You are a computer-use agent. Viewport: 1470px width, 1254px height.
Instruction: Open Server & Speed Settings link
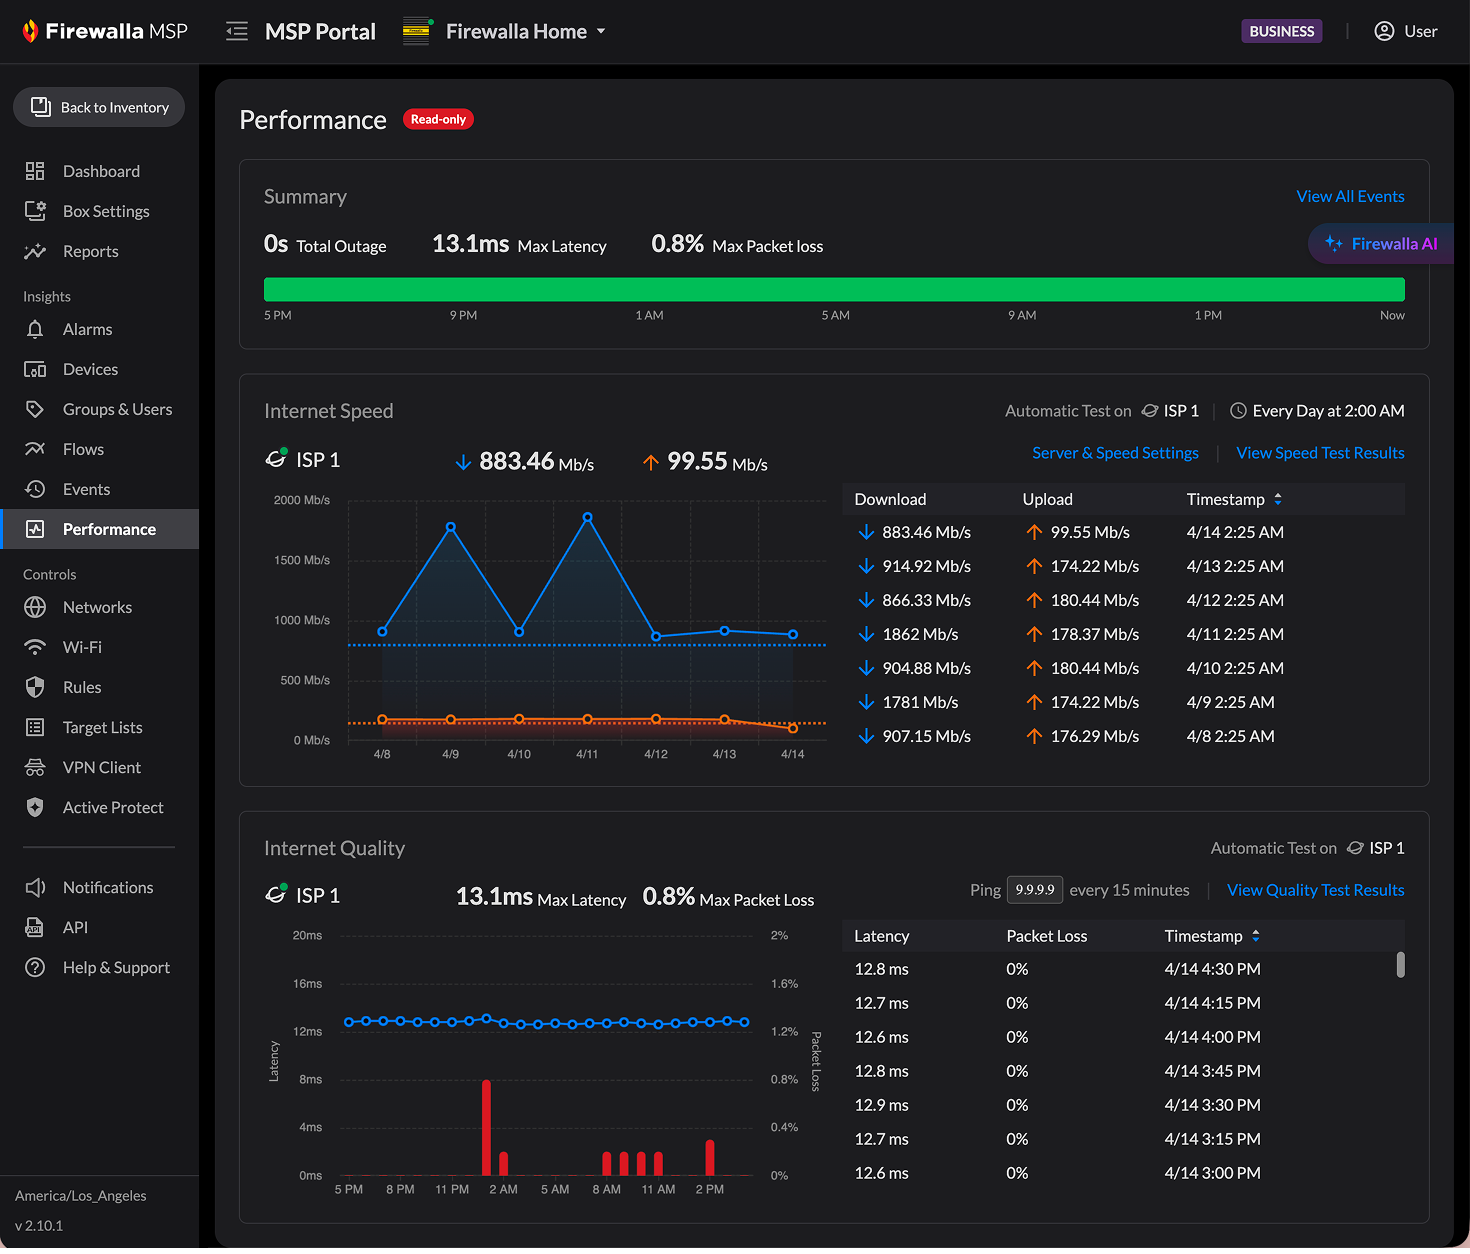tap(1115, 453)
